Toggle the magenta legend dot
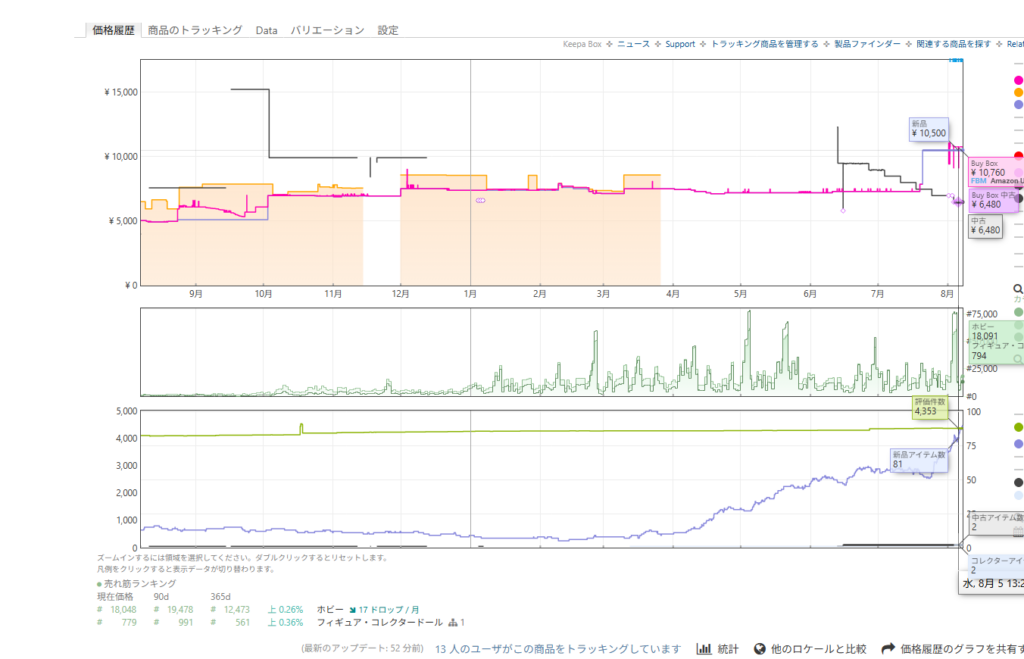 click(1018, 80)
